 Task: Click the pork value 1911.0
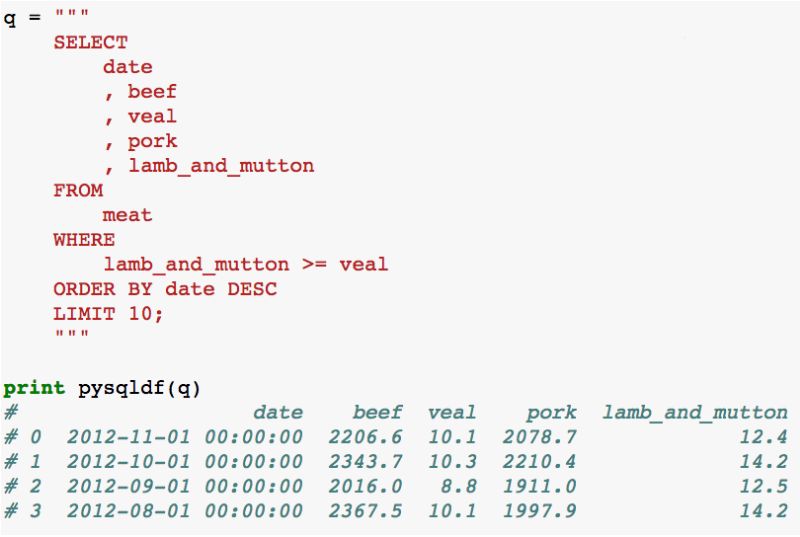coord(539,486)
